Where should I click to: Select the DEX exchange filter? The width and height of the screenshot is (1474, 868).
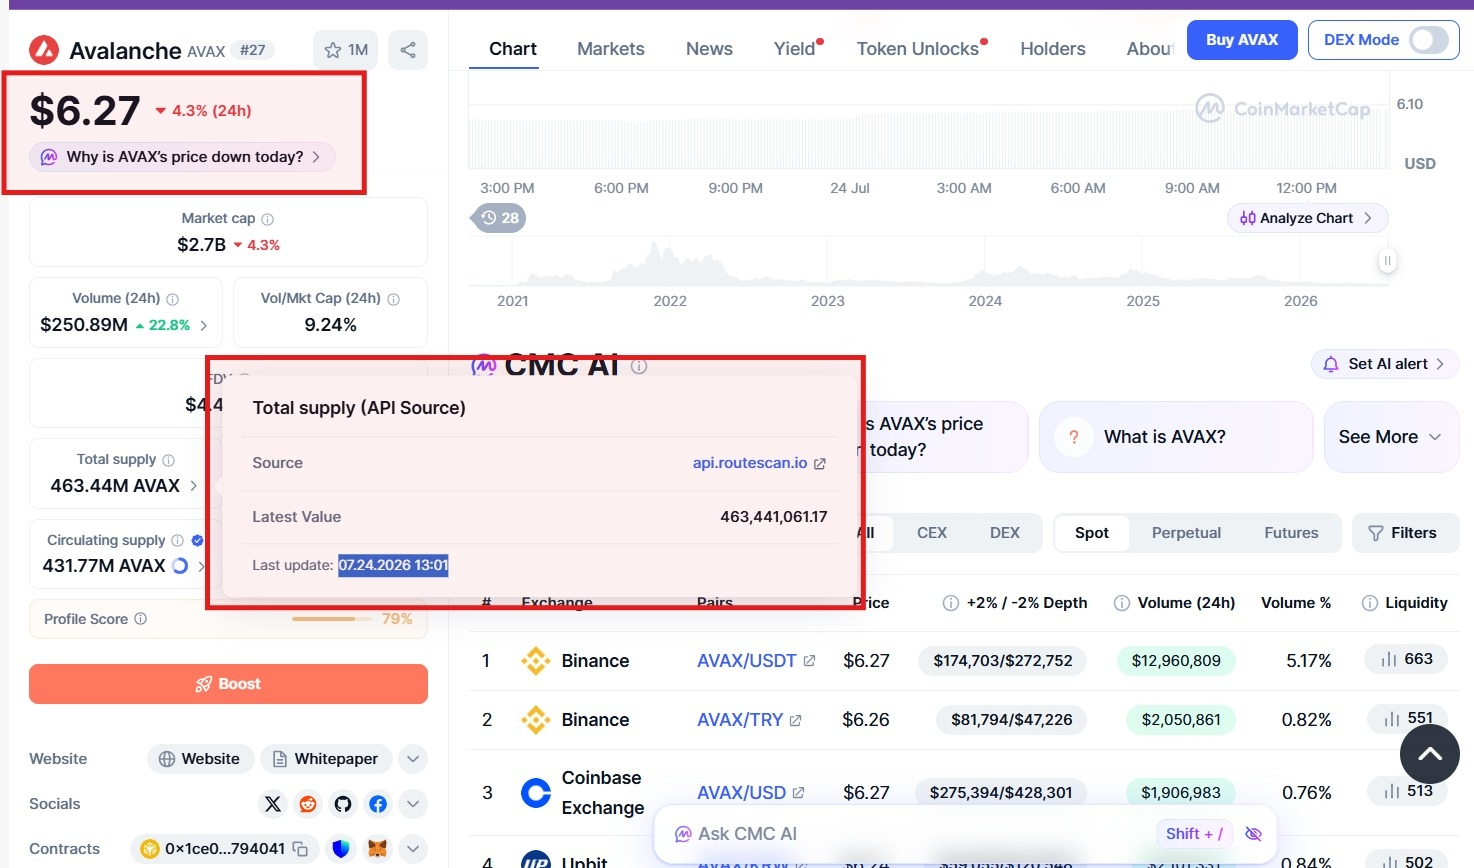click(1005, 533)
